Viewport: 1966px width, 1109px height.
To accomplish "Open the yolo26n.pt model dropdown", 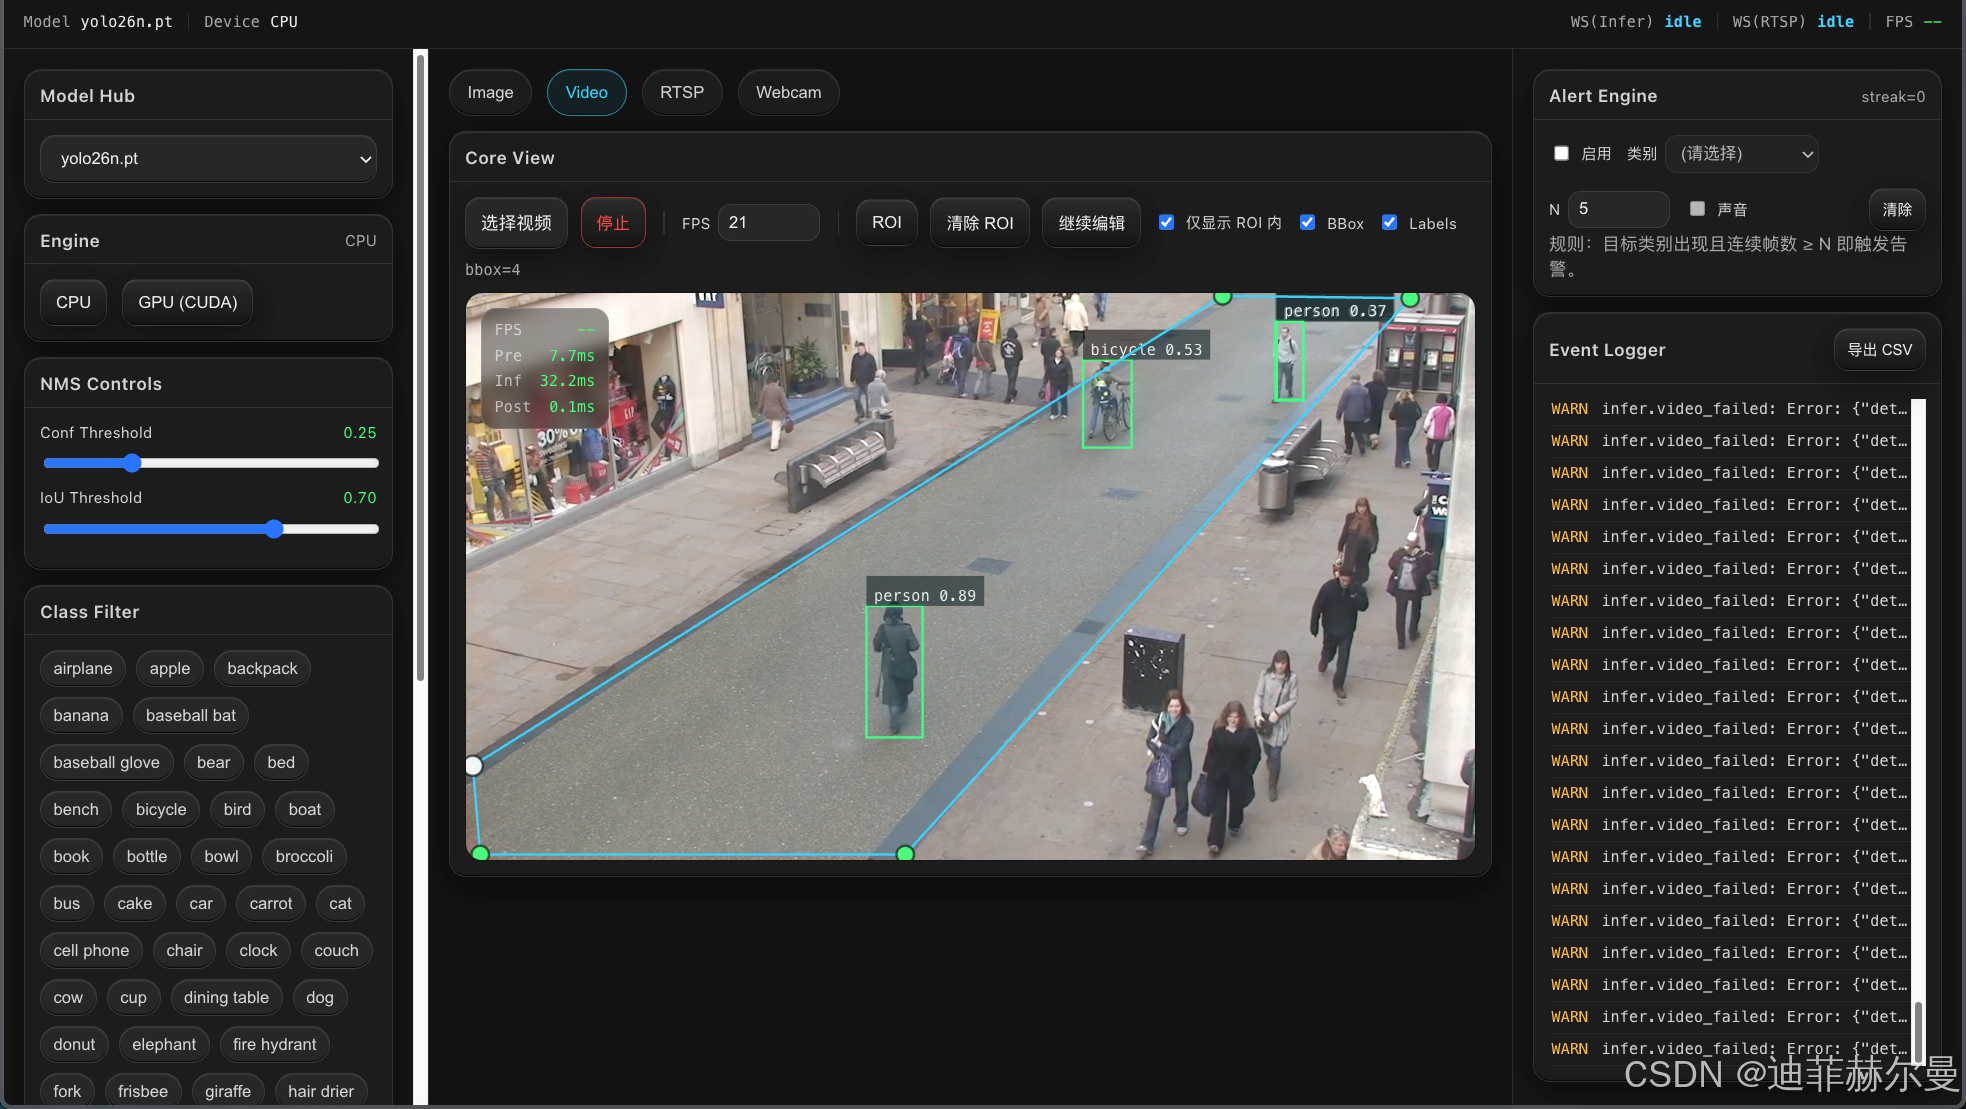I will click(208, 158).
